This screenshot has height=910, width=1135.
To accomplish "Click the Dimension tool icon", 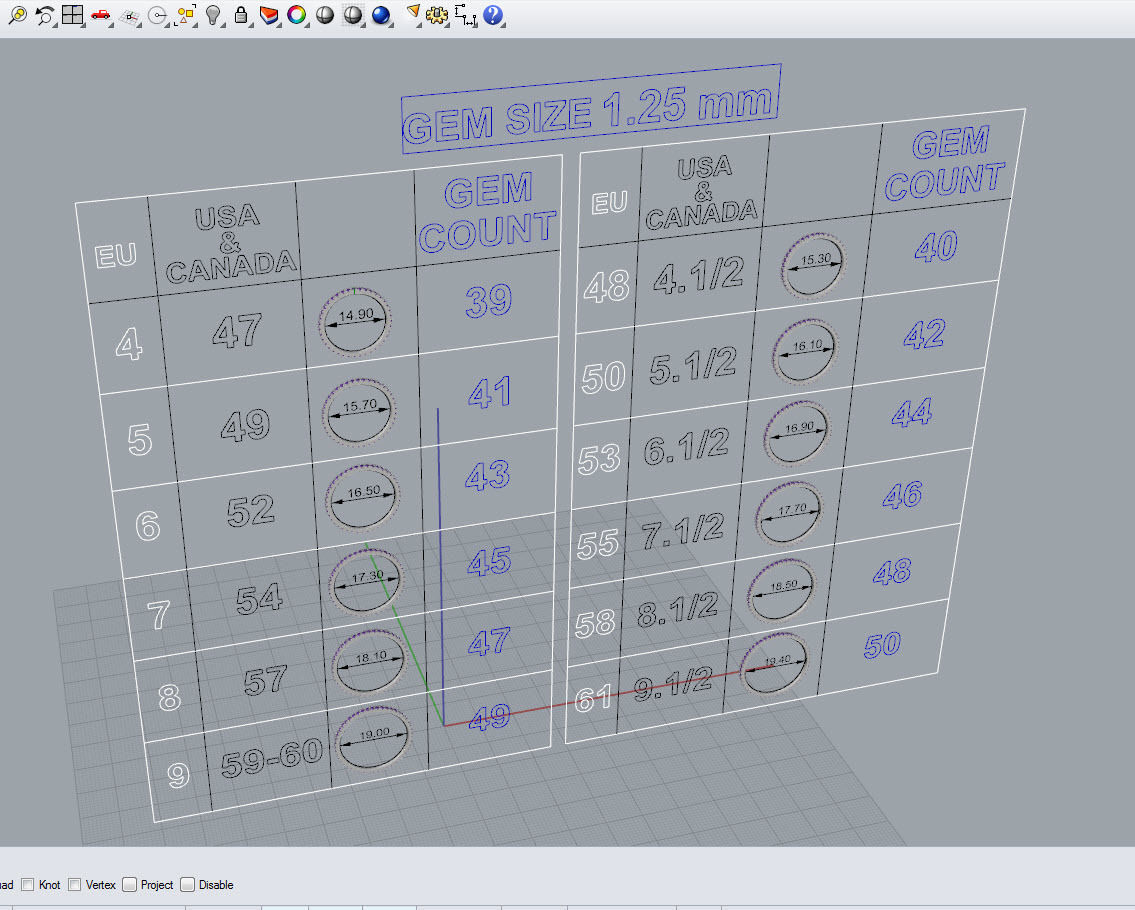I will point(465,14).
